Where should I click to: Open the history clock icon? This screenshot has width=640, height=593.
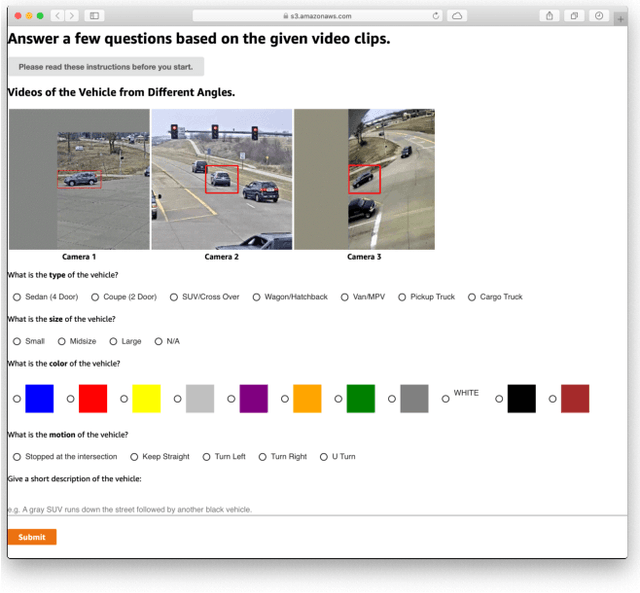[x=599, y=16]
